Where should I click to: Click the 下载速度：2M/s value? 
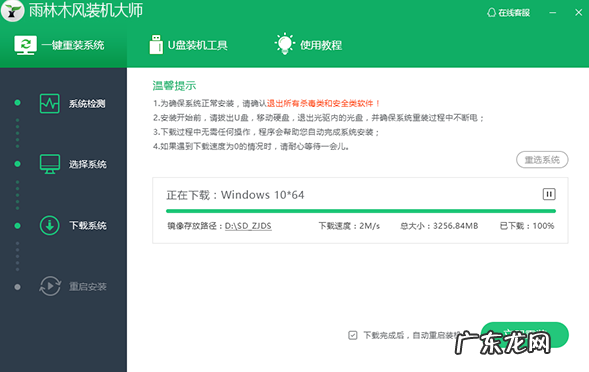coord(349,226)
